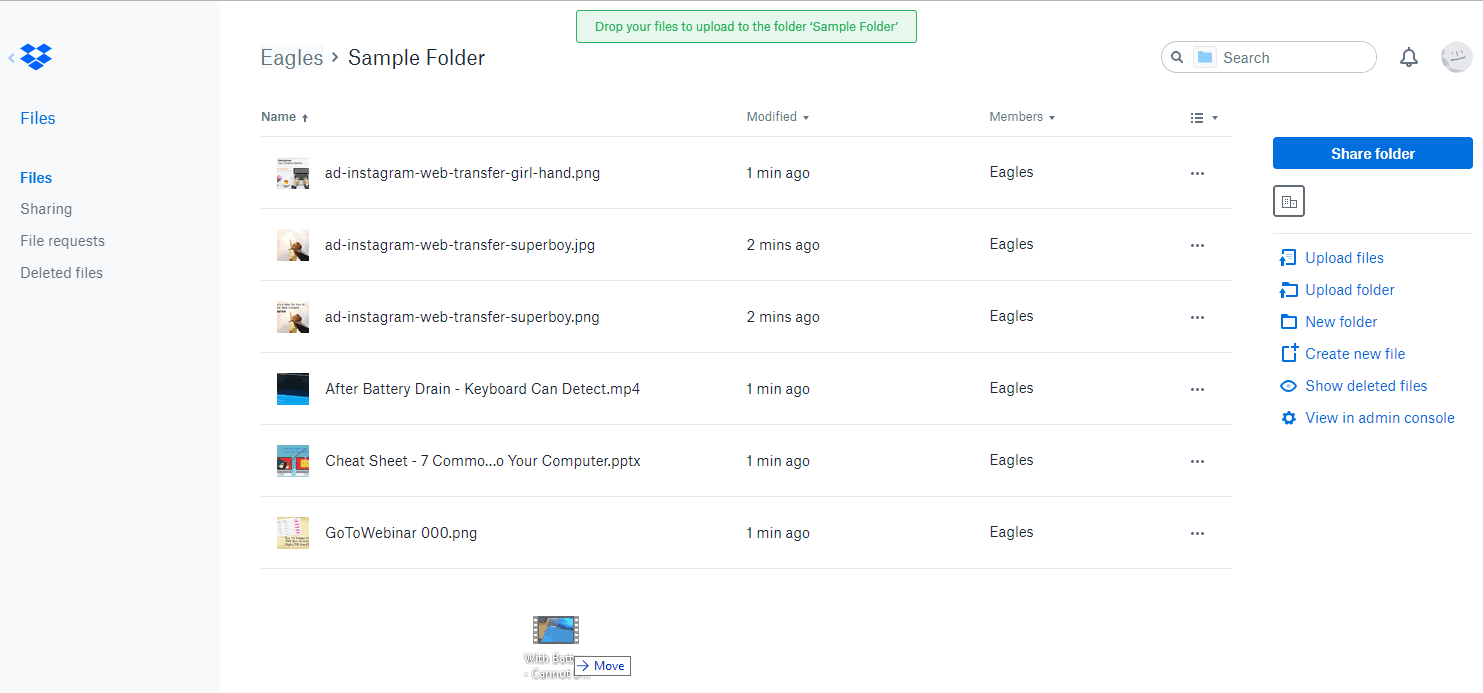Click the team folder icon below Share folder
1483x693 pixels.
click(x=1289, y=201)
